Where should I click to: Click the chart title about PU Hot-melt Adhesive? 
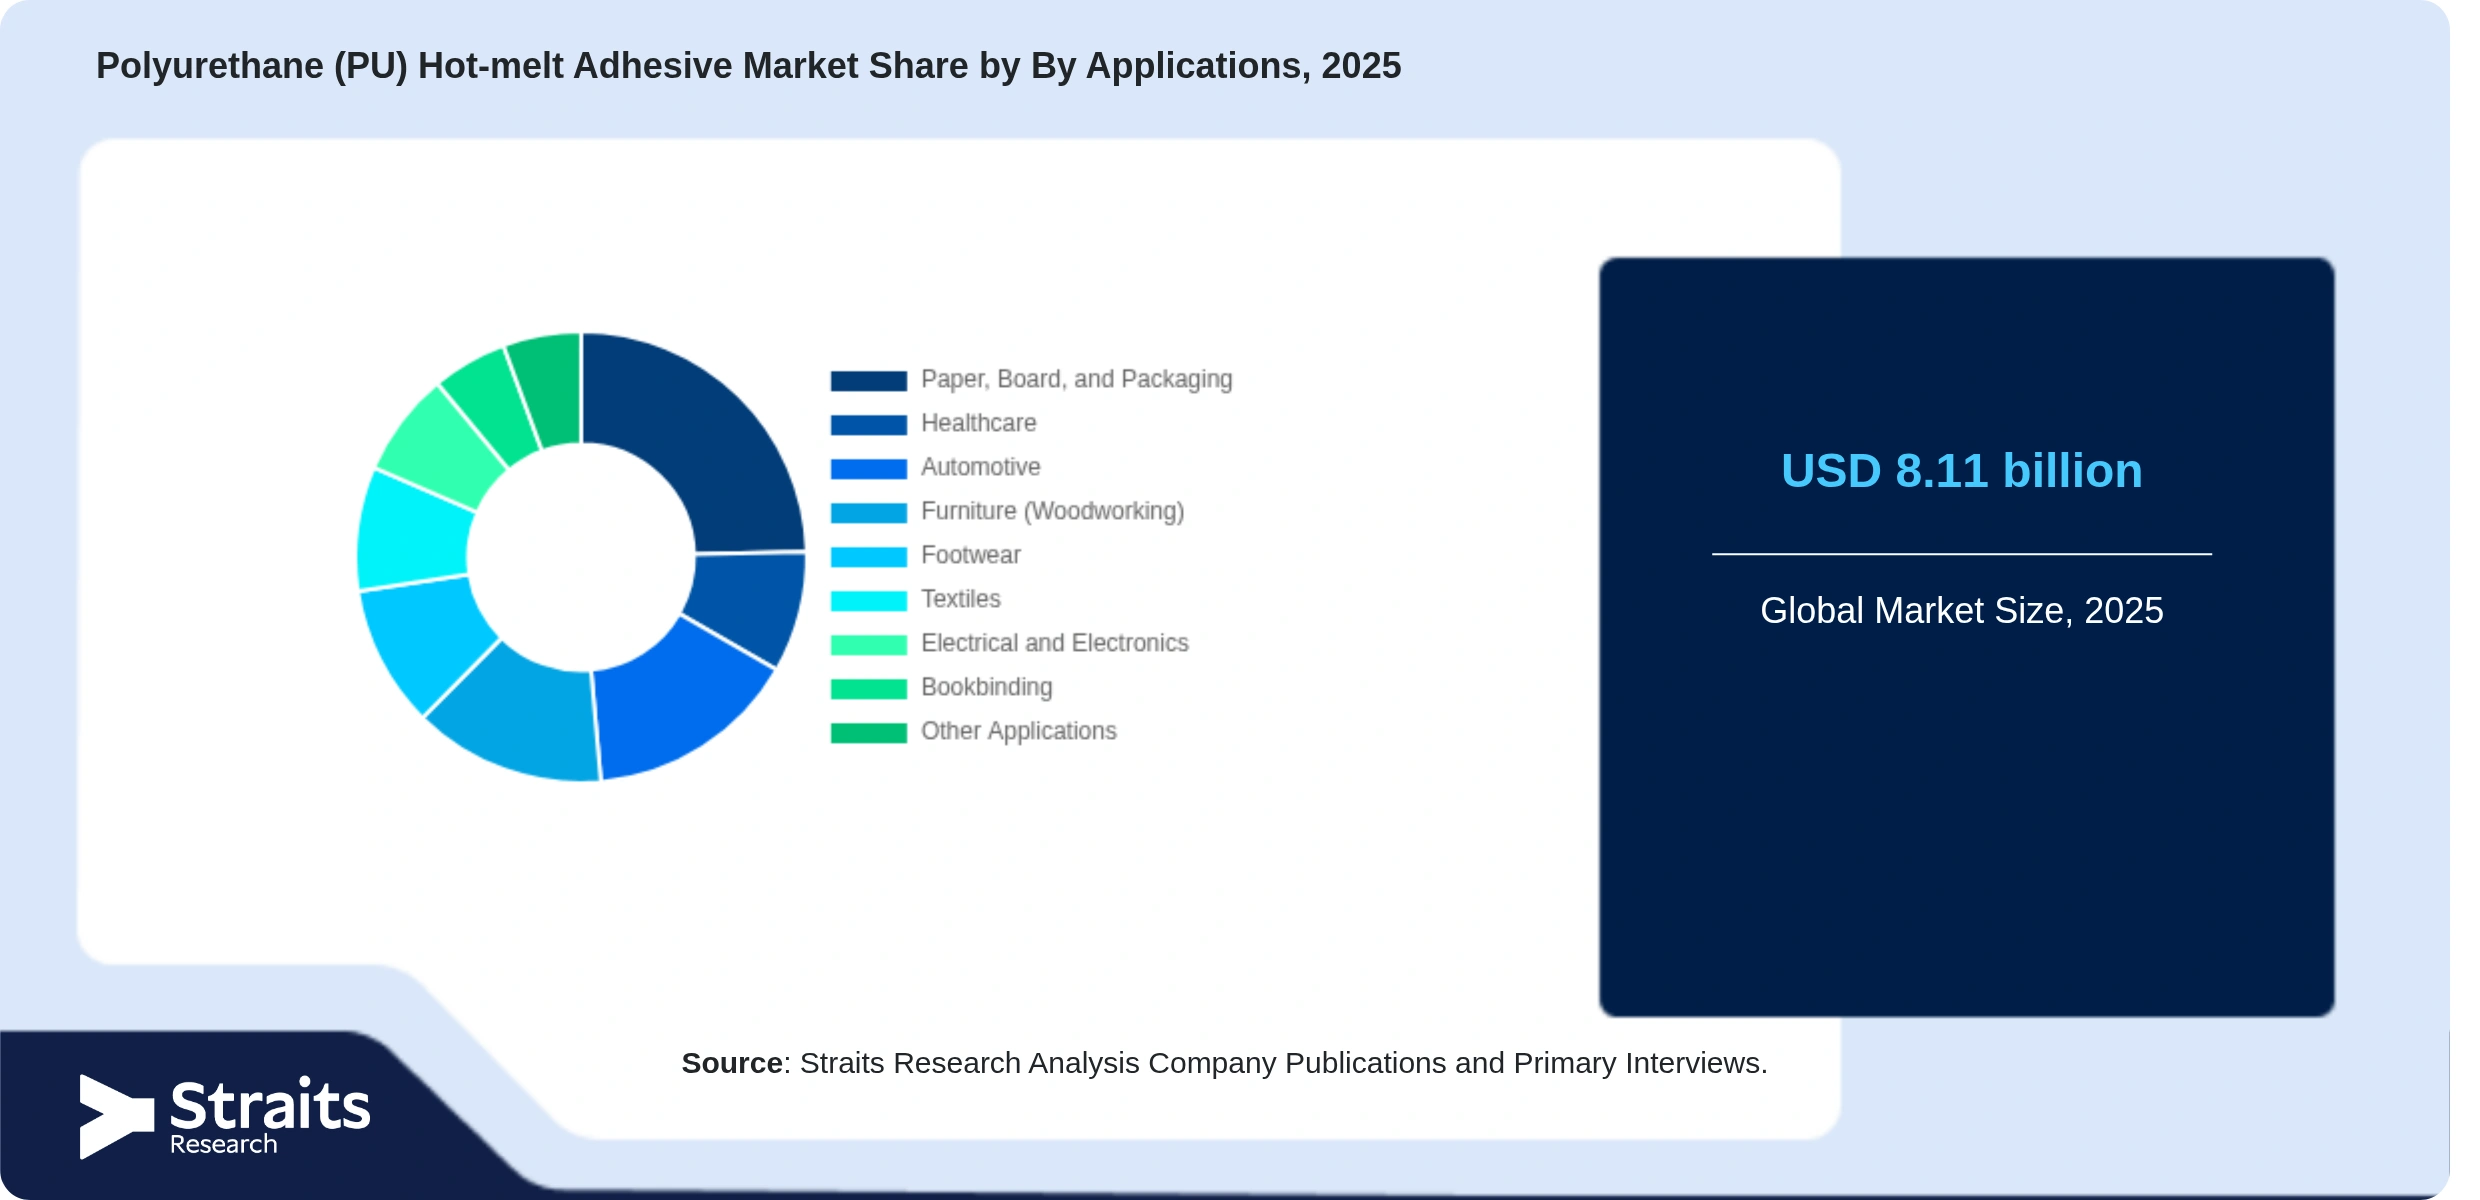pyautogui.click(x=748, y=66)
